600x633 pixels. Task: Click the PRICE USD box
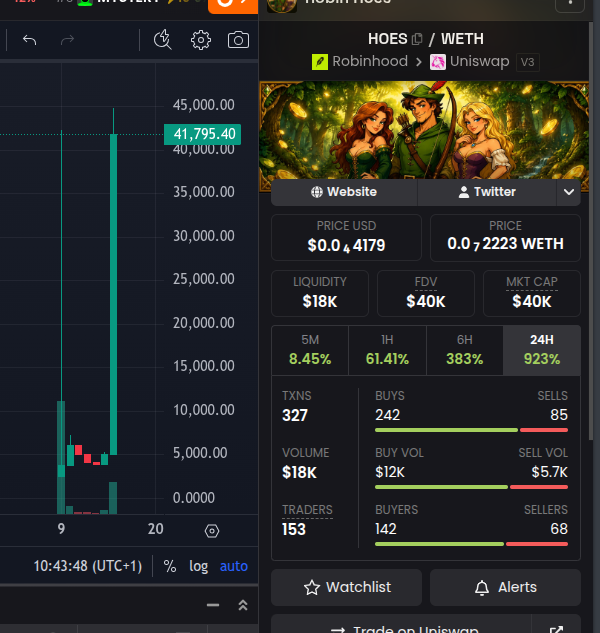(346, 238)
